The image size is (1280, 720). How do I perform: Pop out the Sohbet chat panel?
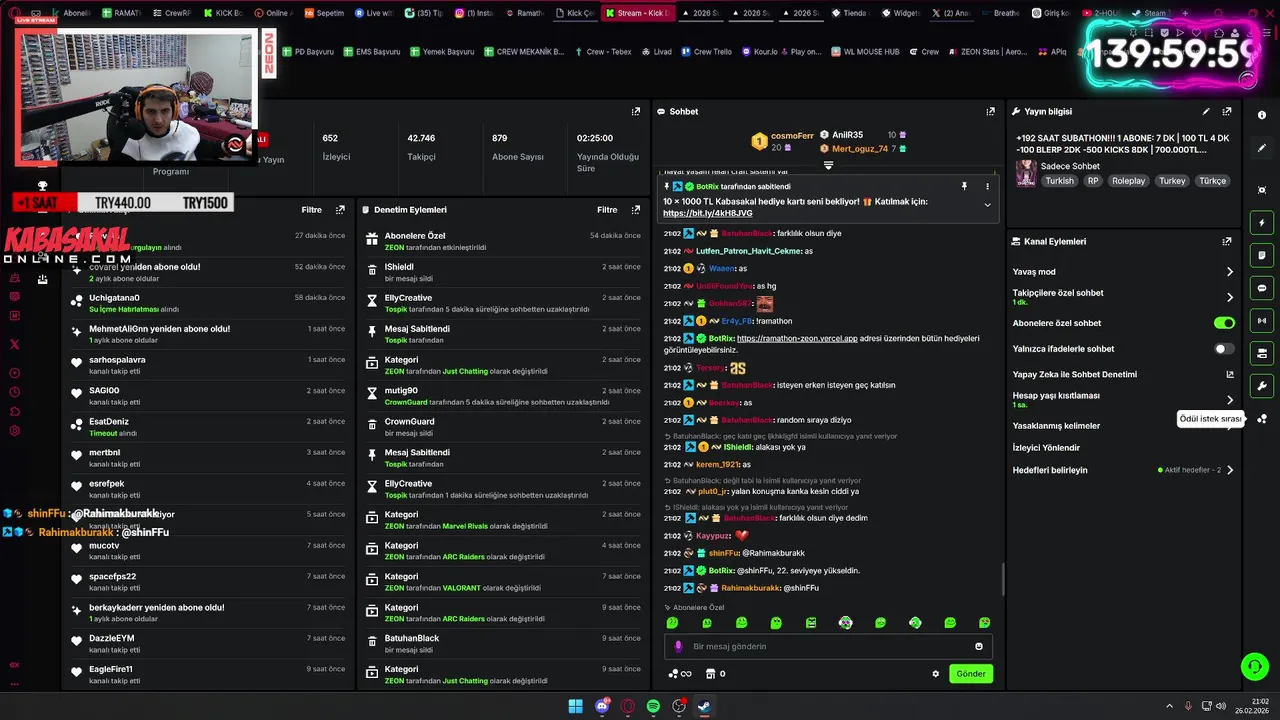coord(990,112)
